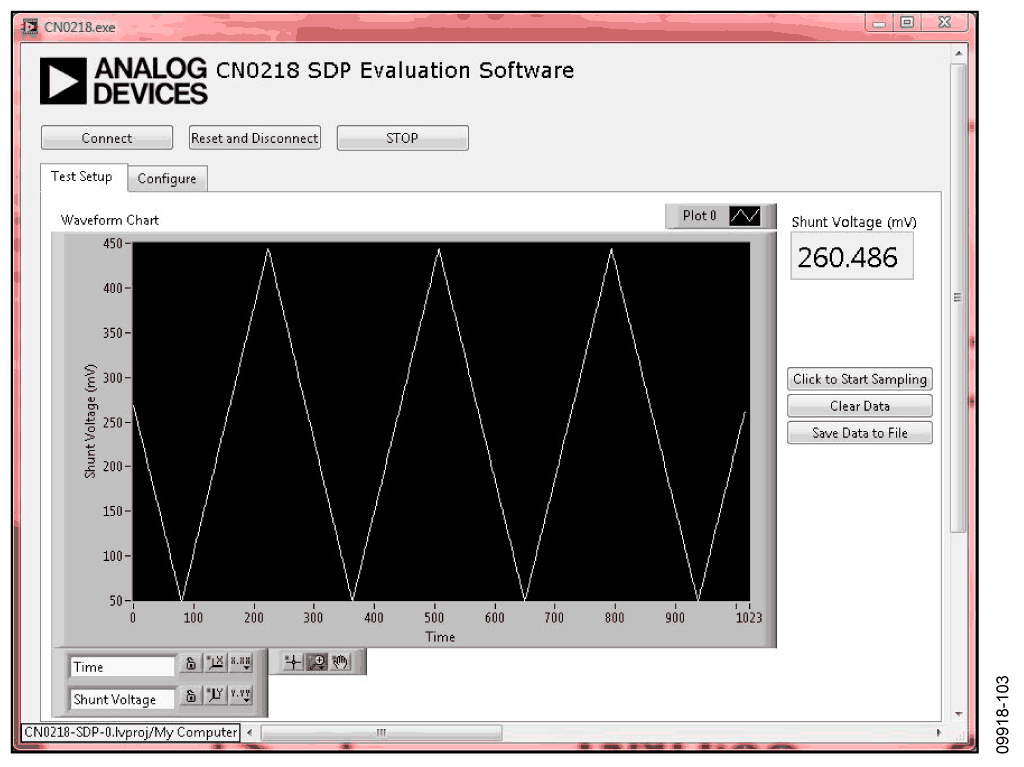The height and width of the screenshot is (767, 1024).
Task: Select the crosshair cursor tool
Action: (293, 662)
